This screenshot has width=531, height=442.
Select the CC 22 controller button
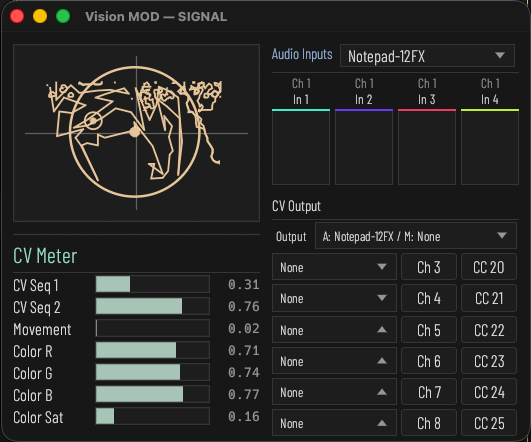489,330
